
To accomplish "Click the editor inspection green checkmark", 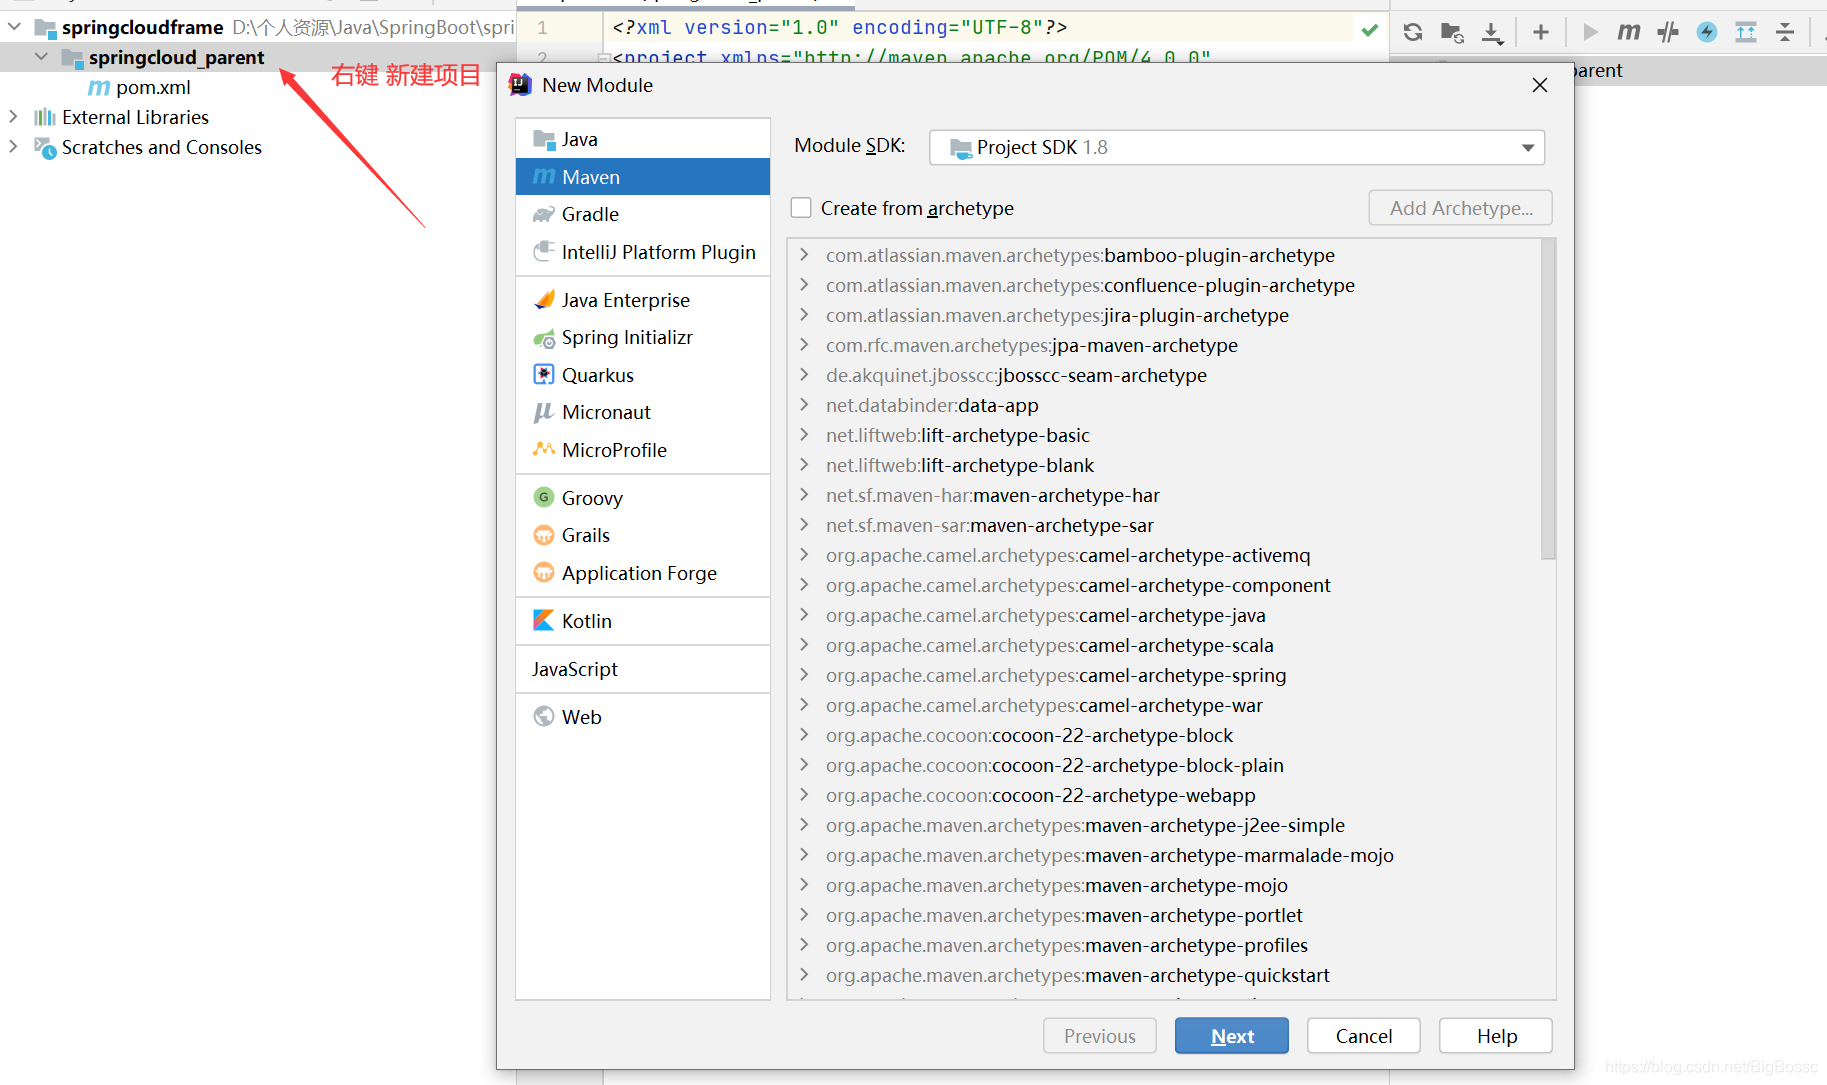I will (x=1370, y=30).
